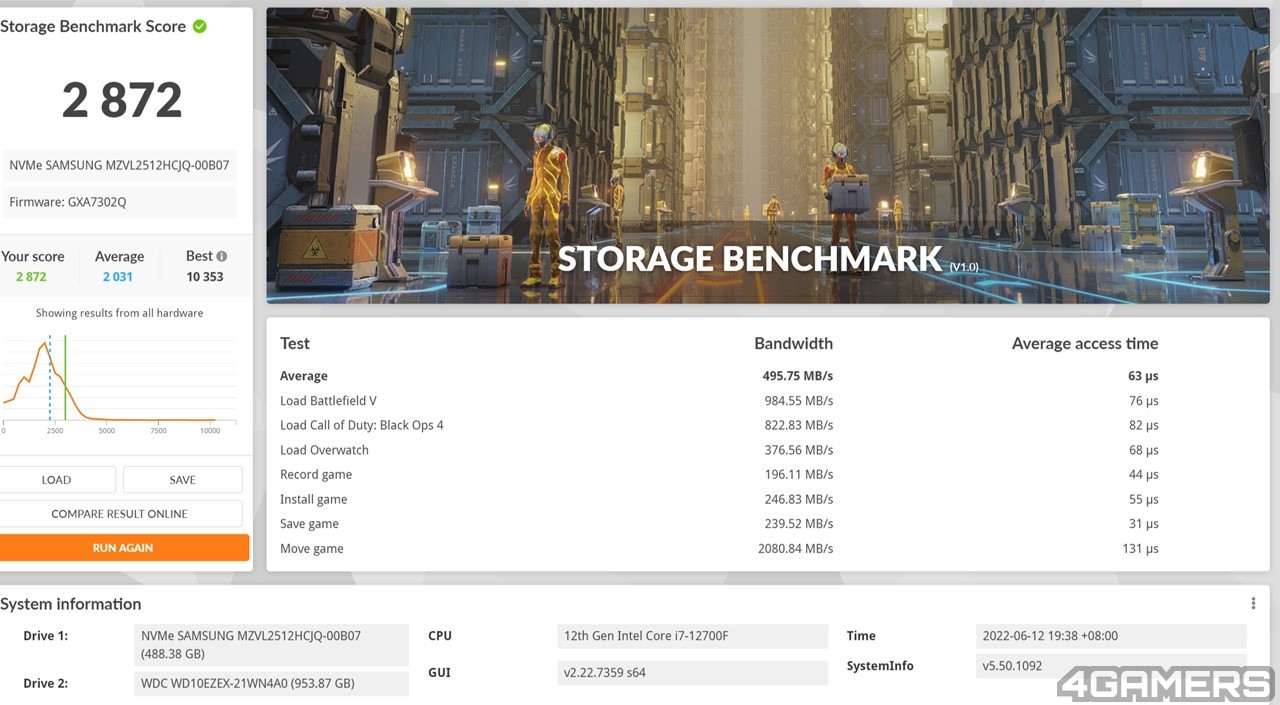Click the Your score value 2 872
The width and height of the screenshot is (1280, 705).
click(31, 277)
